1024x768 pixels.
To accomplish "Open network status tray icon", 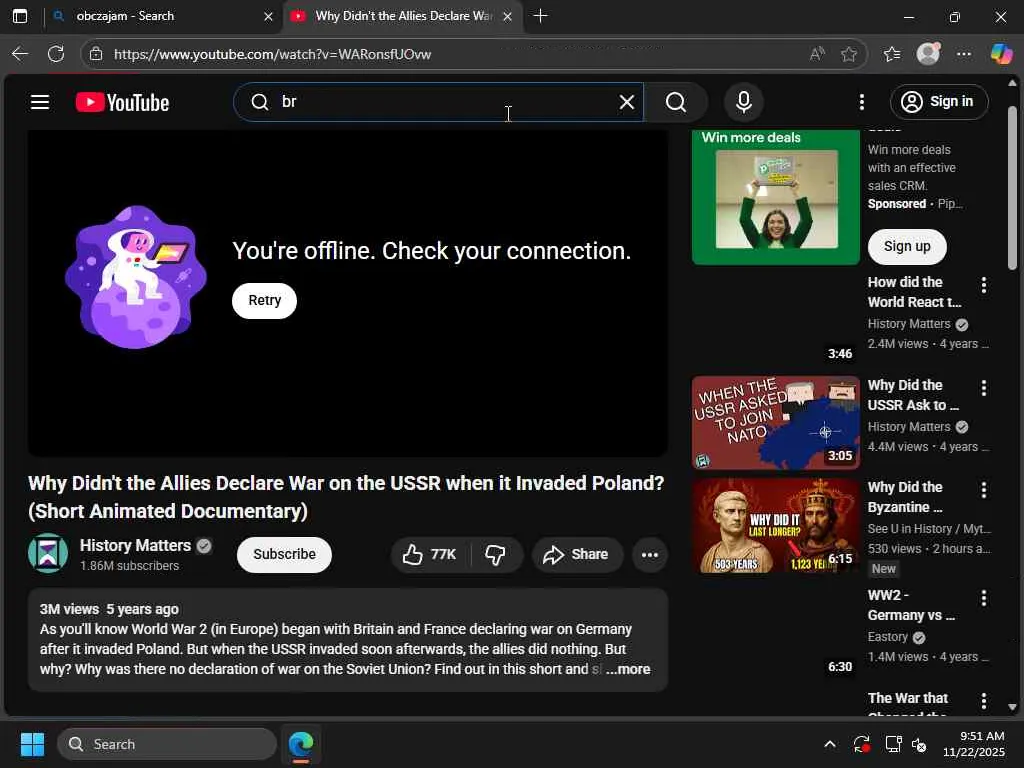I will click(x=893, y=744).
